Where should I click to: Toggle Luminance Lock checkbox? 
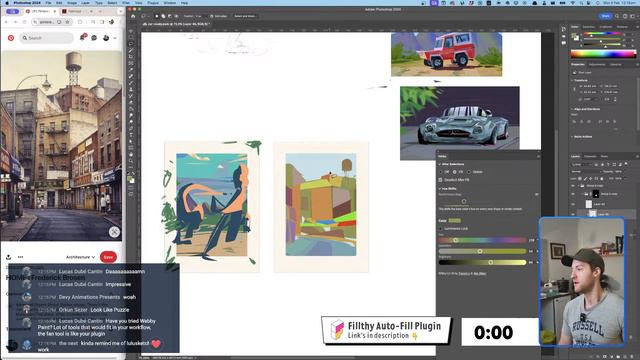click(440, 229)
